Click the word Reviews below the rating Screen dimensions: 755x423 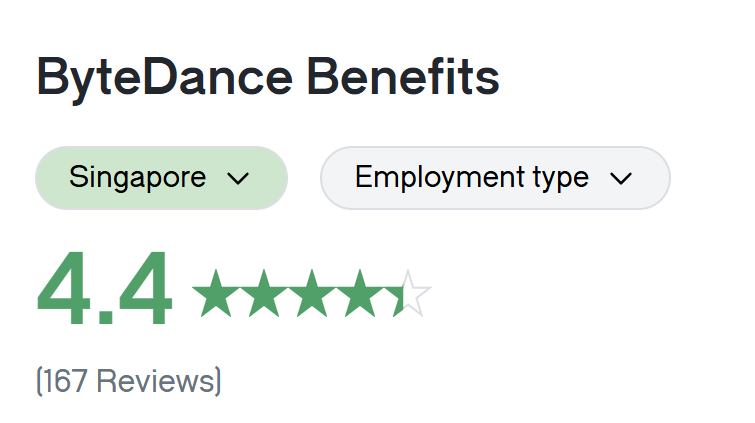[x=156, y=381]
